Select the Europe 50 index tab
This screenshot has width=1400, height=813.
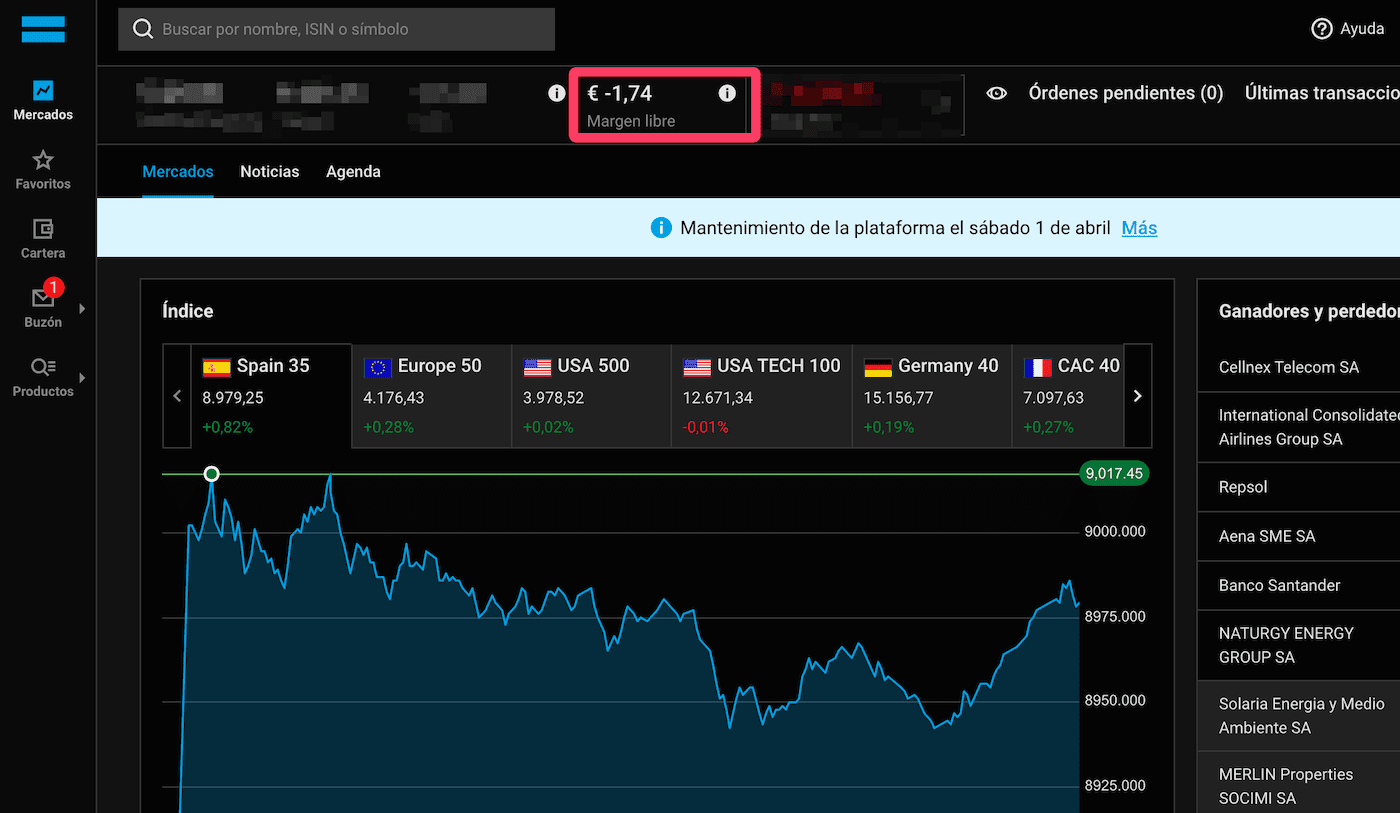[x=431, y=396]
